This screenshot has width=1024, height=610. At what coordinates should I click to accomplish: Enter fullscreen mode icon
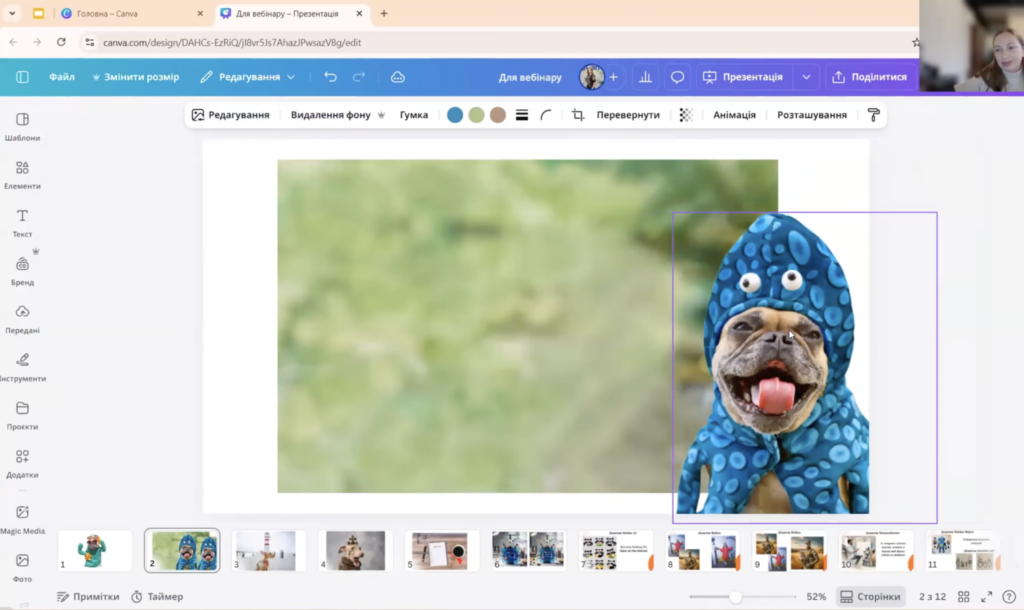987,597
